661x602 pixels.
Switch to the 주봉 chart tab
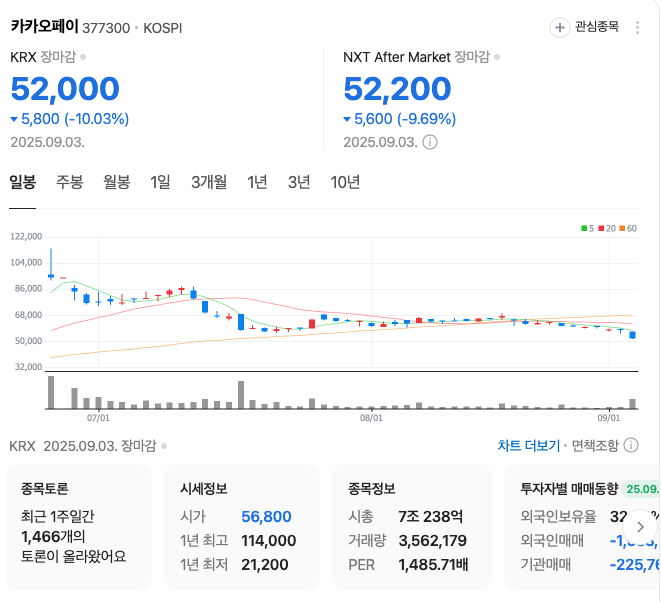coord(70,183)
